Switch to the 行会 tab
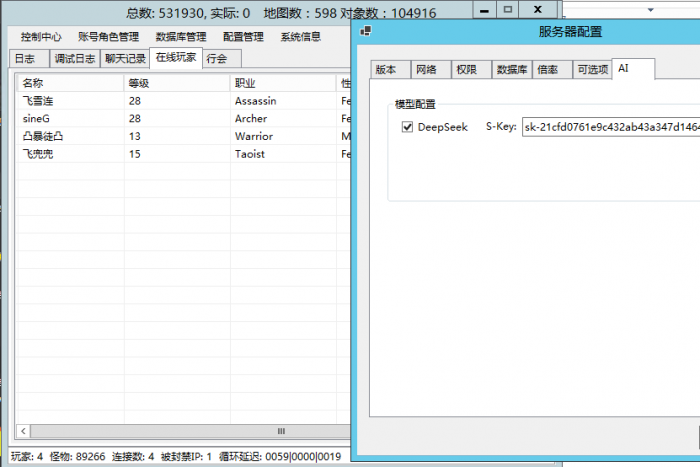 click(222, 58)
